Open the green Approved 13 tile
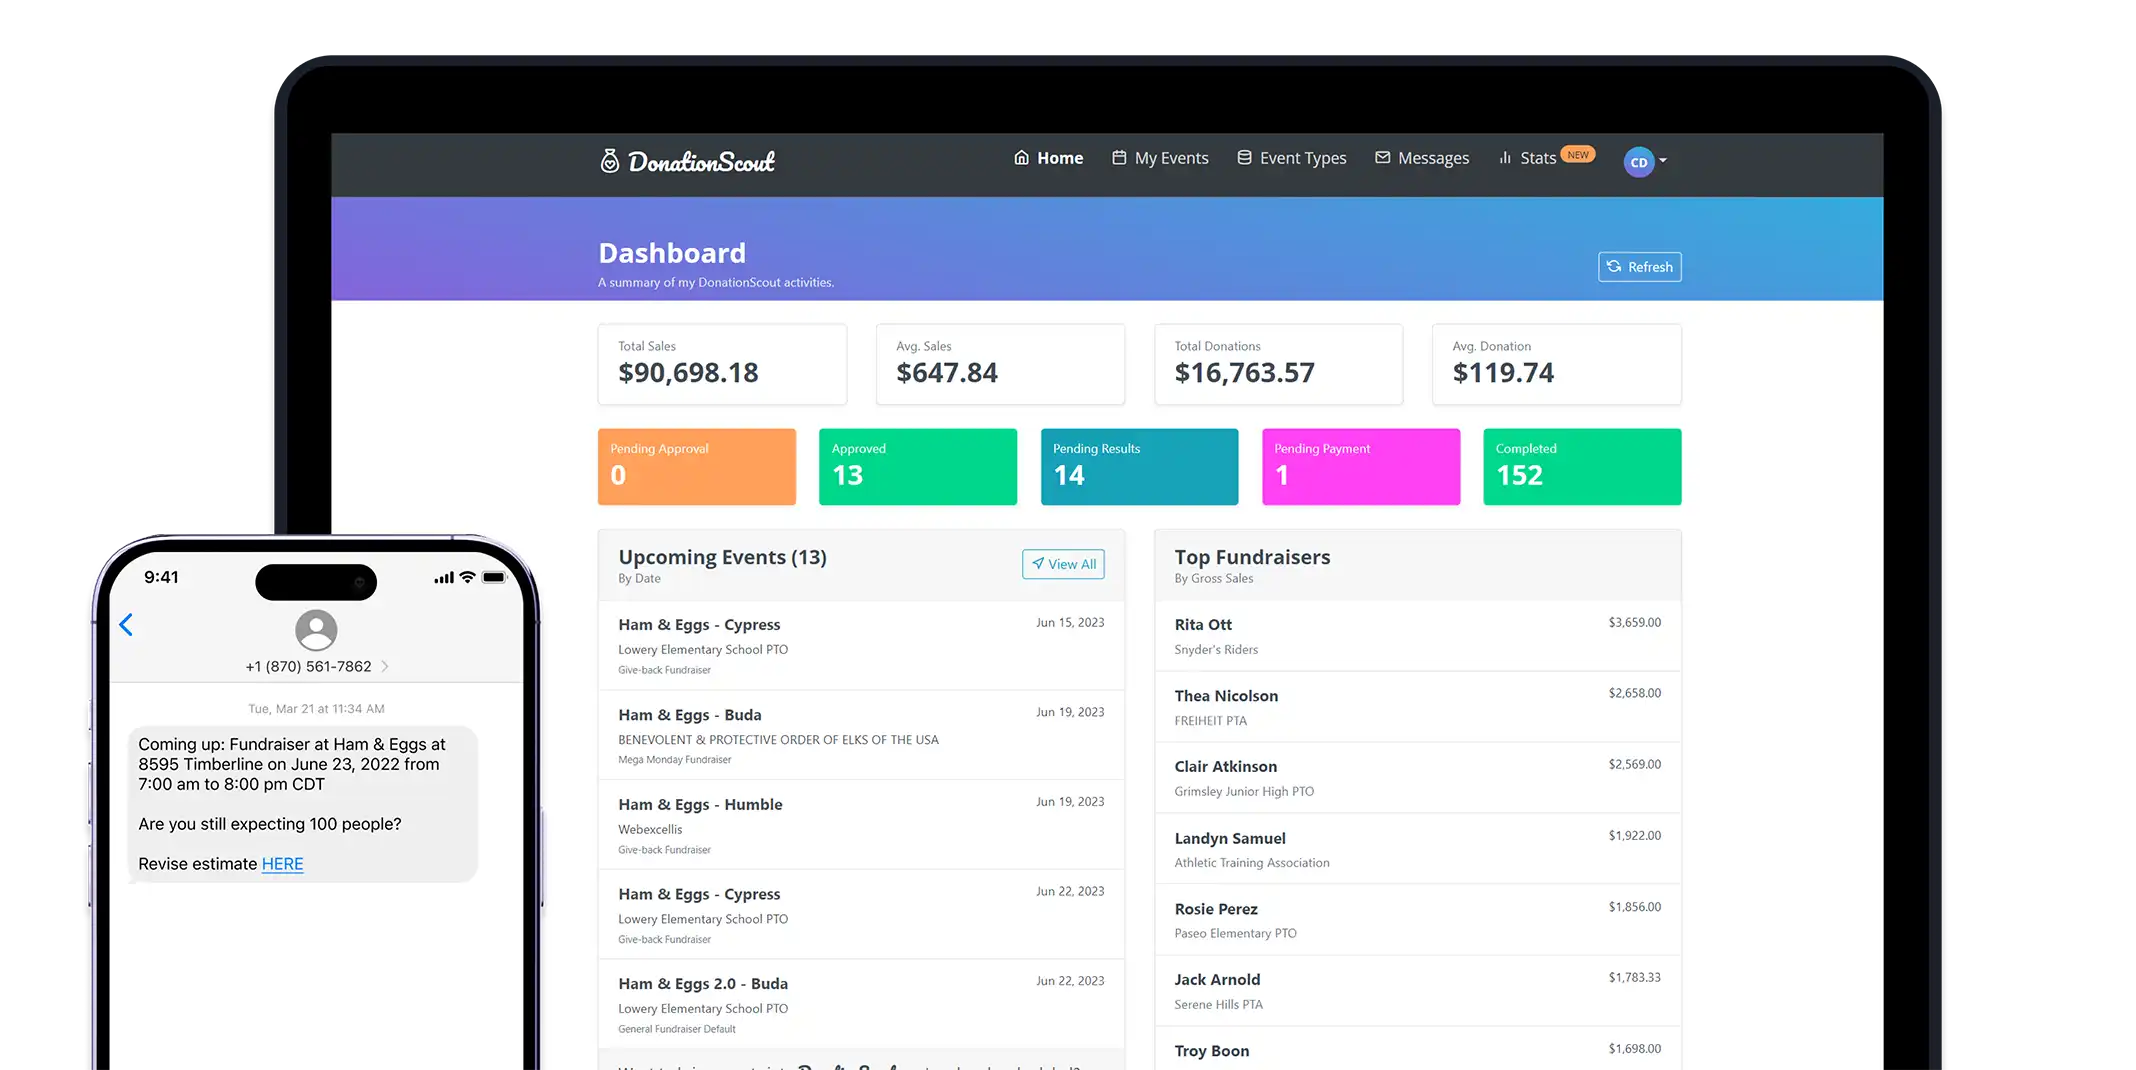 918,466
